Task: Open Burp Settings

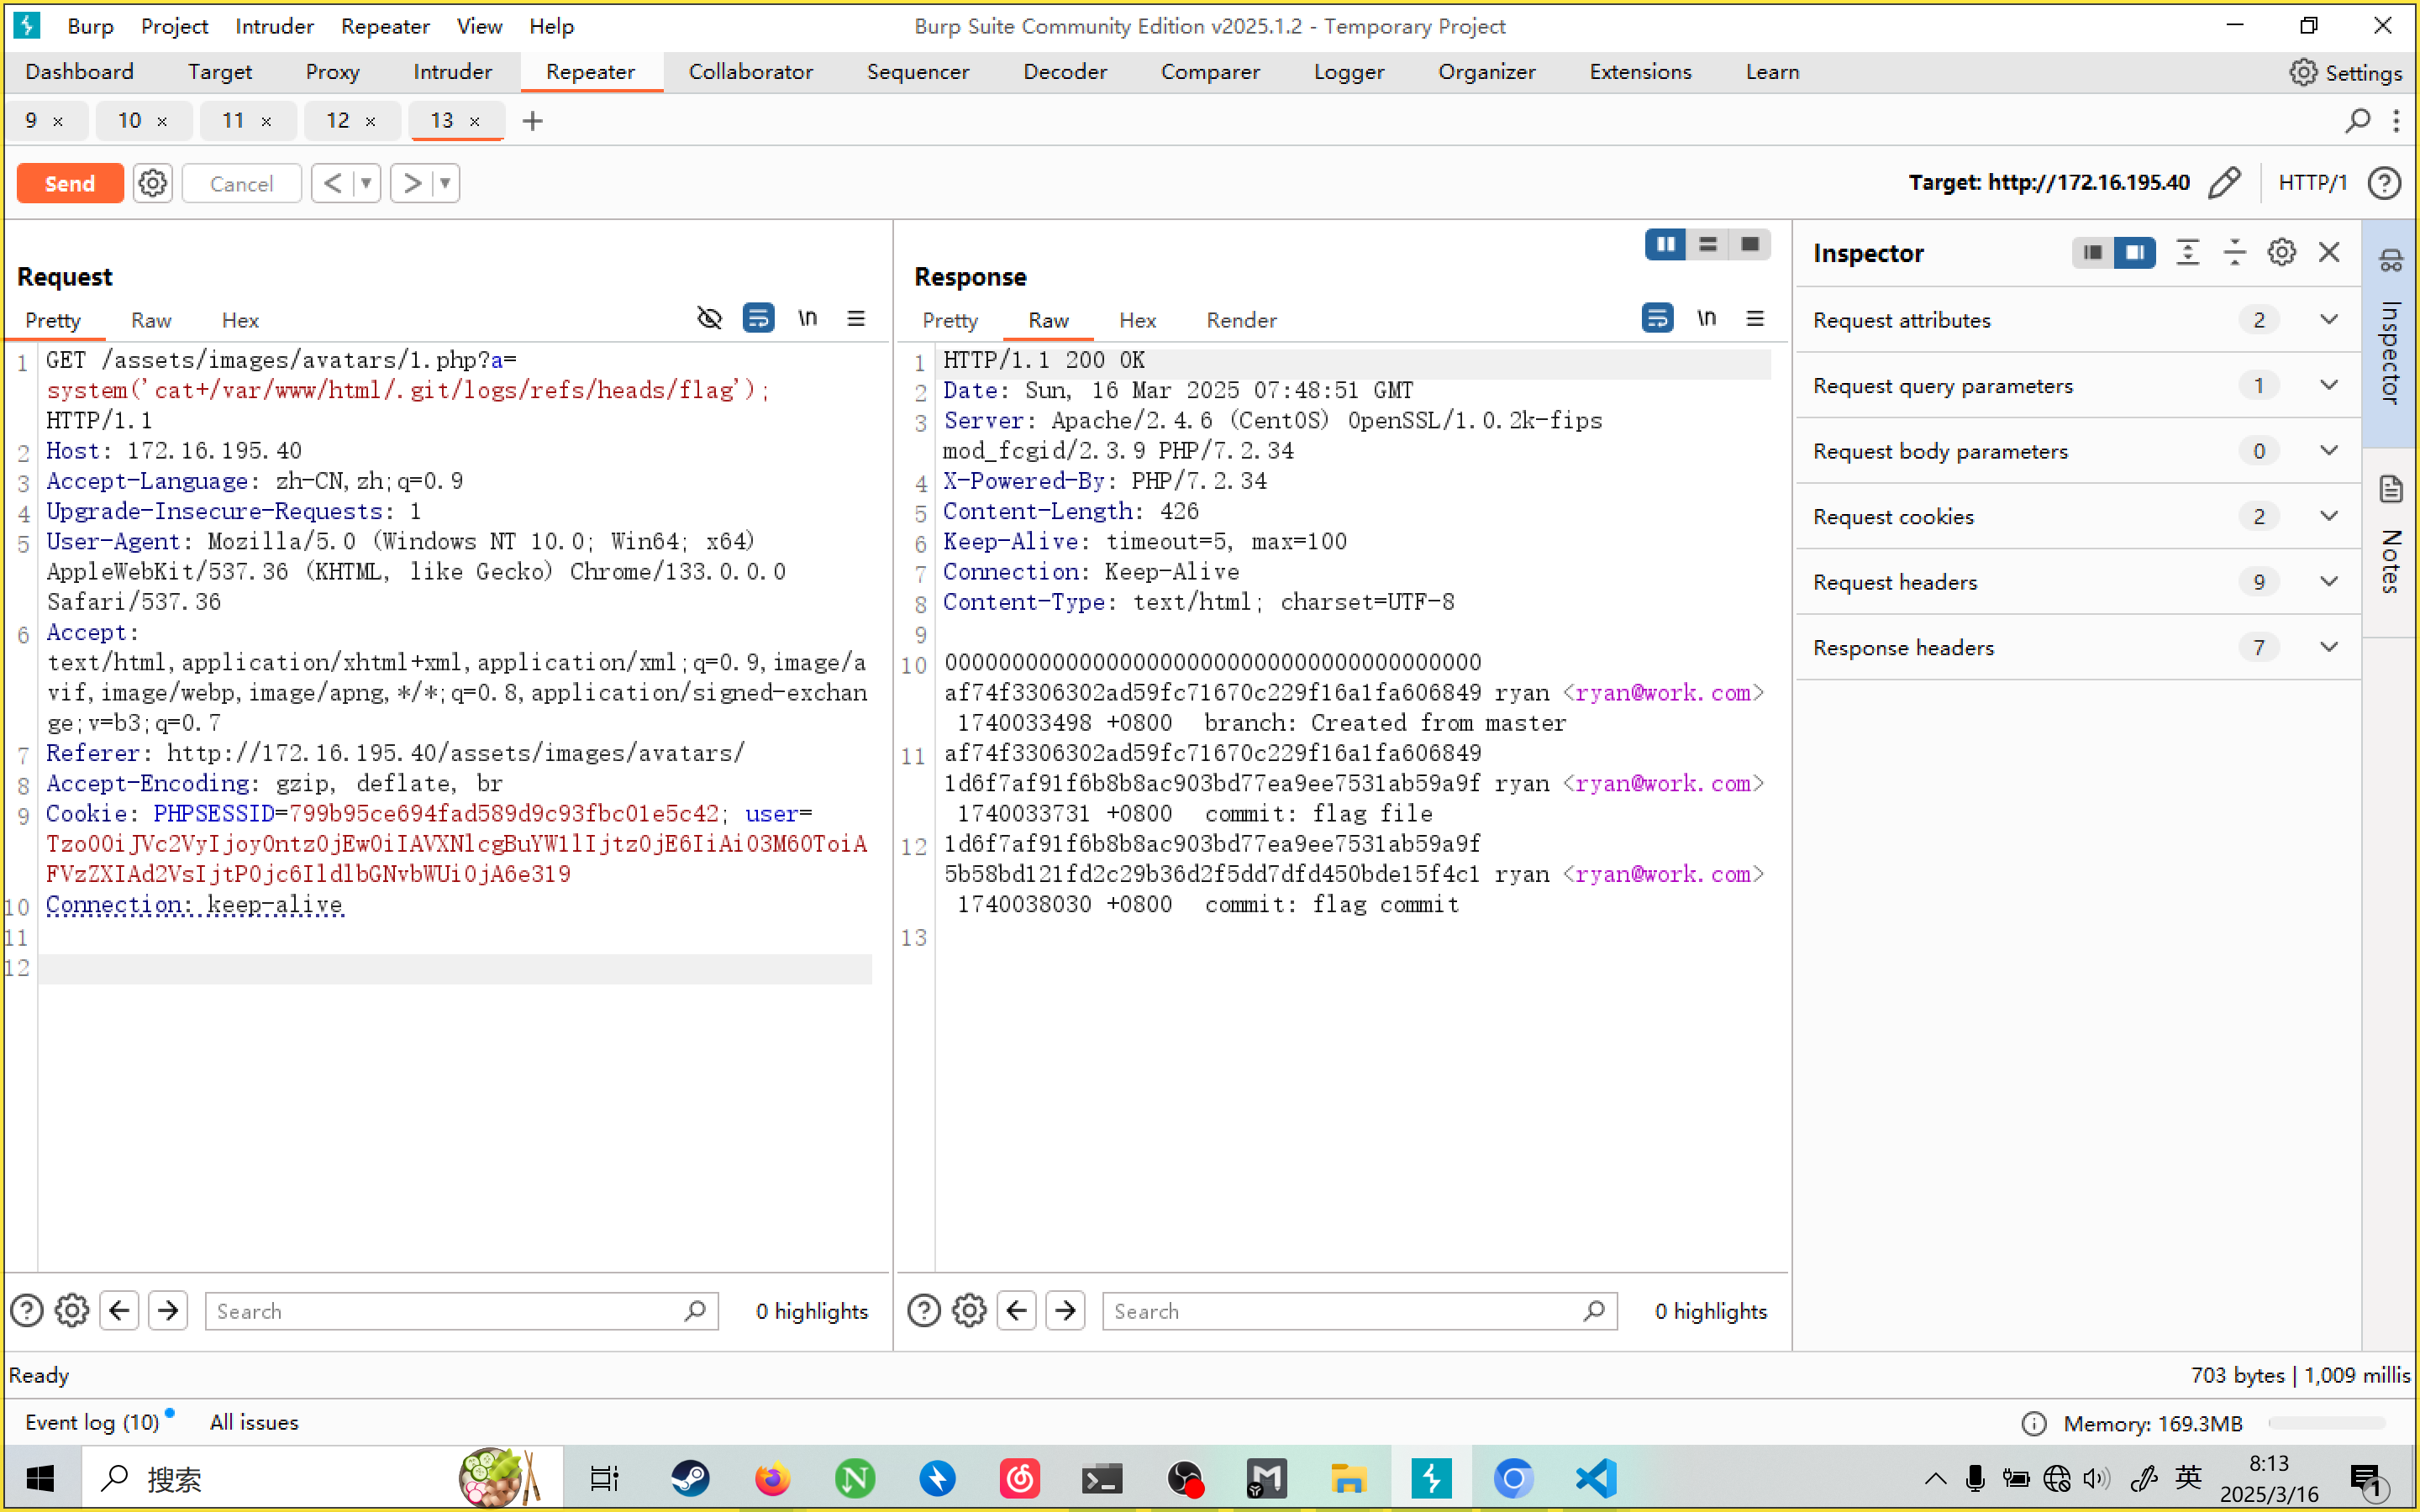Action: (2346, 72)
